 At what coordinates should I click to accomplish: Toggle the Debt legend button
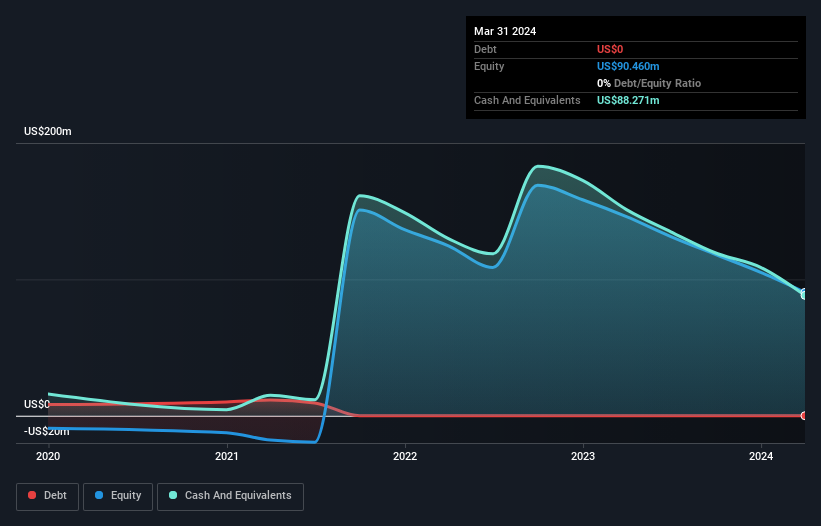48,496
